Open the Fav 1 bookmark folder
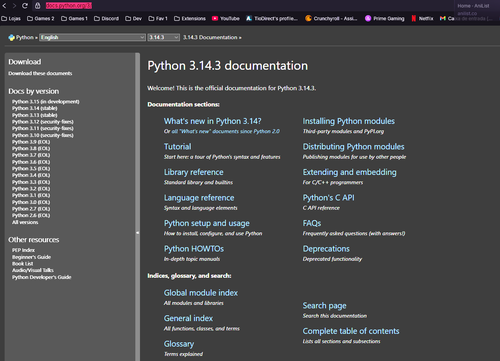Viewport: 500px width, 361px height. coord(158,18)
